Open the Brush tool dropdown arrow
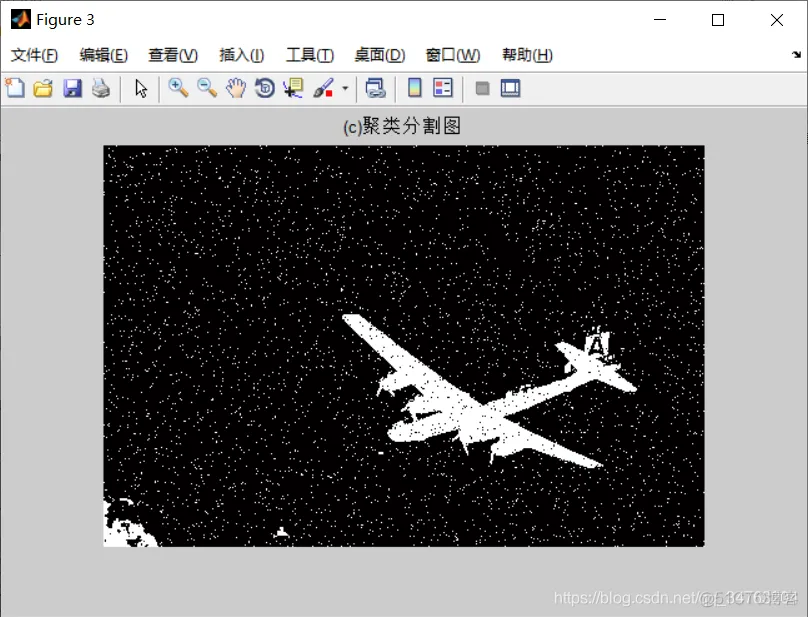This screenshot has height=617, width=808. click(345, 88)
